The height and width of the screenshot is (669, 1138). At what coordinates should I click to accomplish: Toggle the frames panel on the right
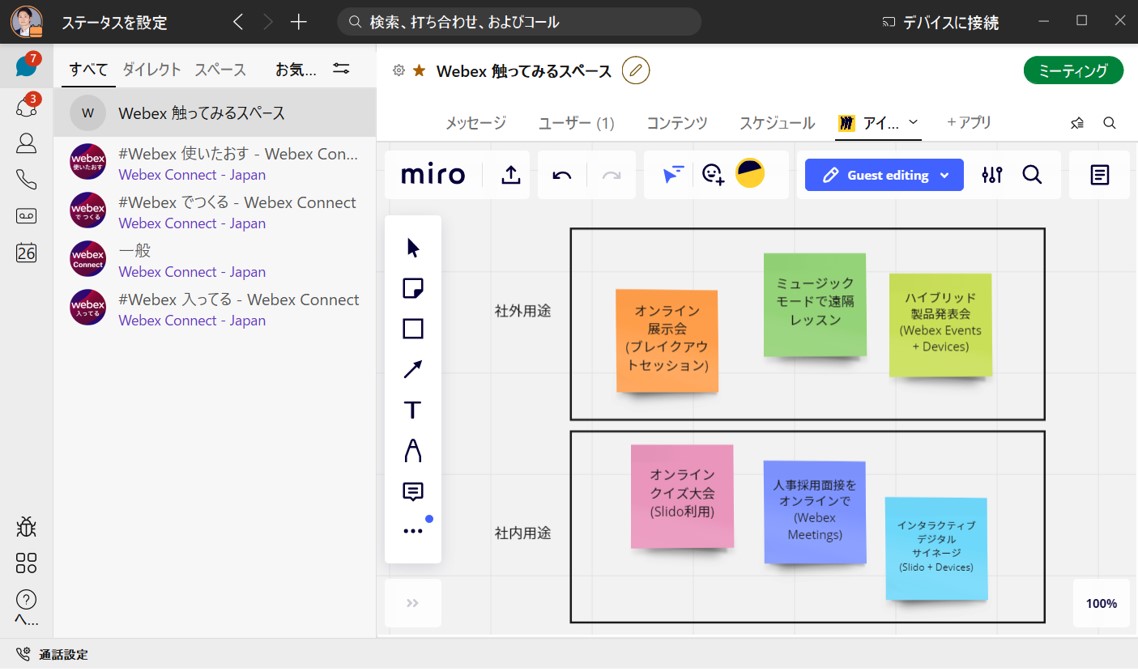pyautogui.click(x=1099, y=174)
